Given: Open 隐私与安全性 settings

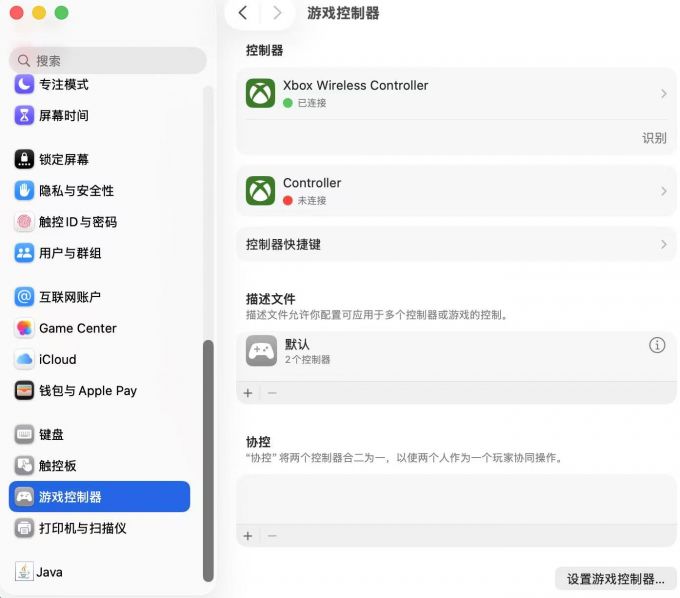Looking at the screenshot, I should tap(99, 190).
